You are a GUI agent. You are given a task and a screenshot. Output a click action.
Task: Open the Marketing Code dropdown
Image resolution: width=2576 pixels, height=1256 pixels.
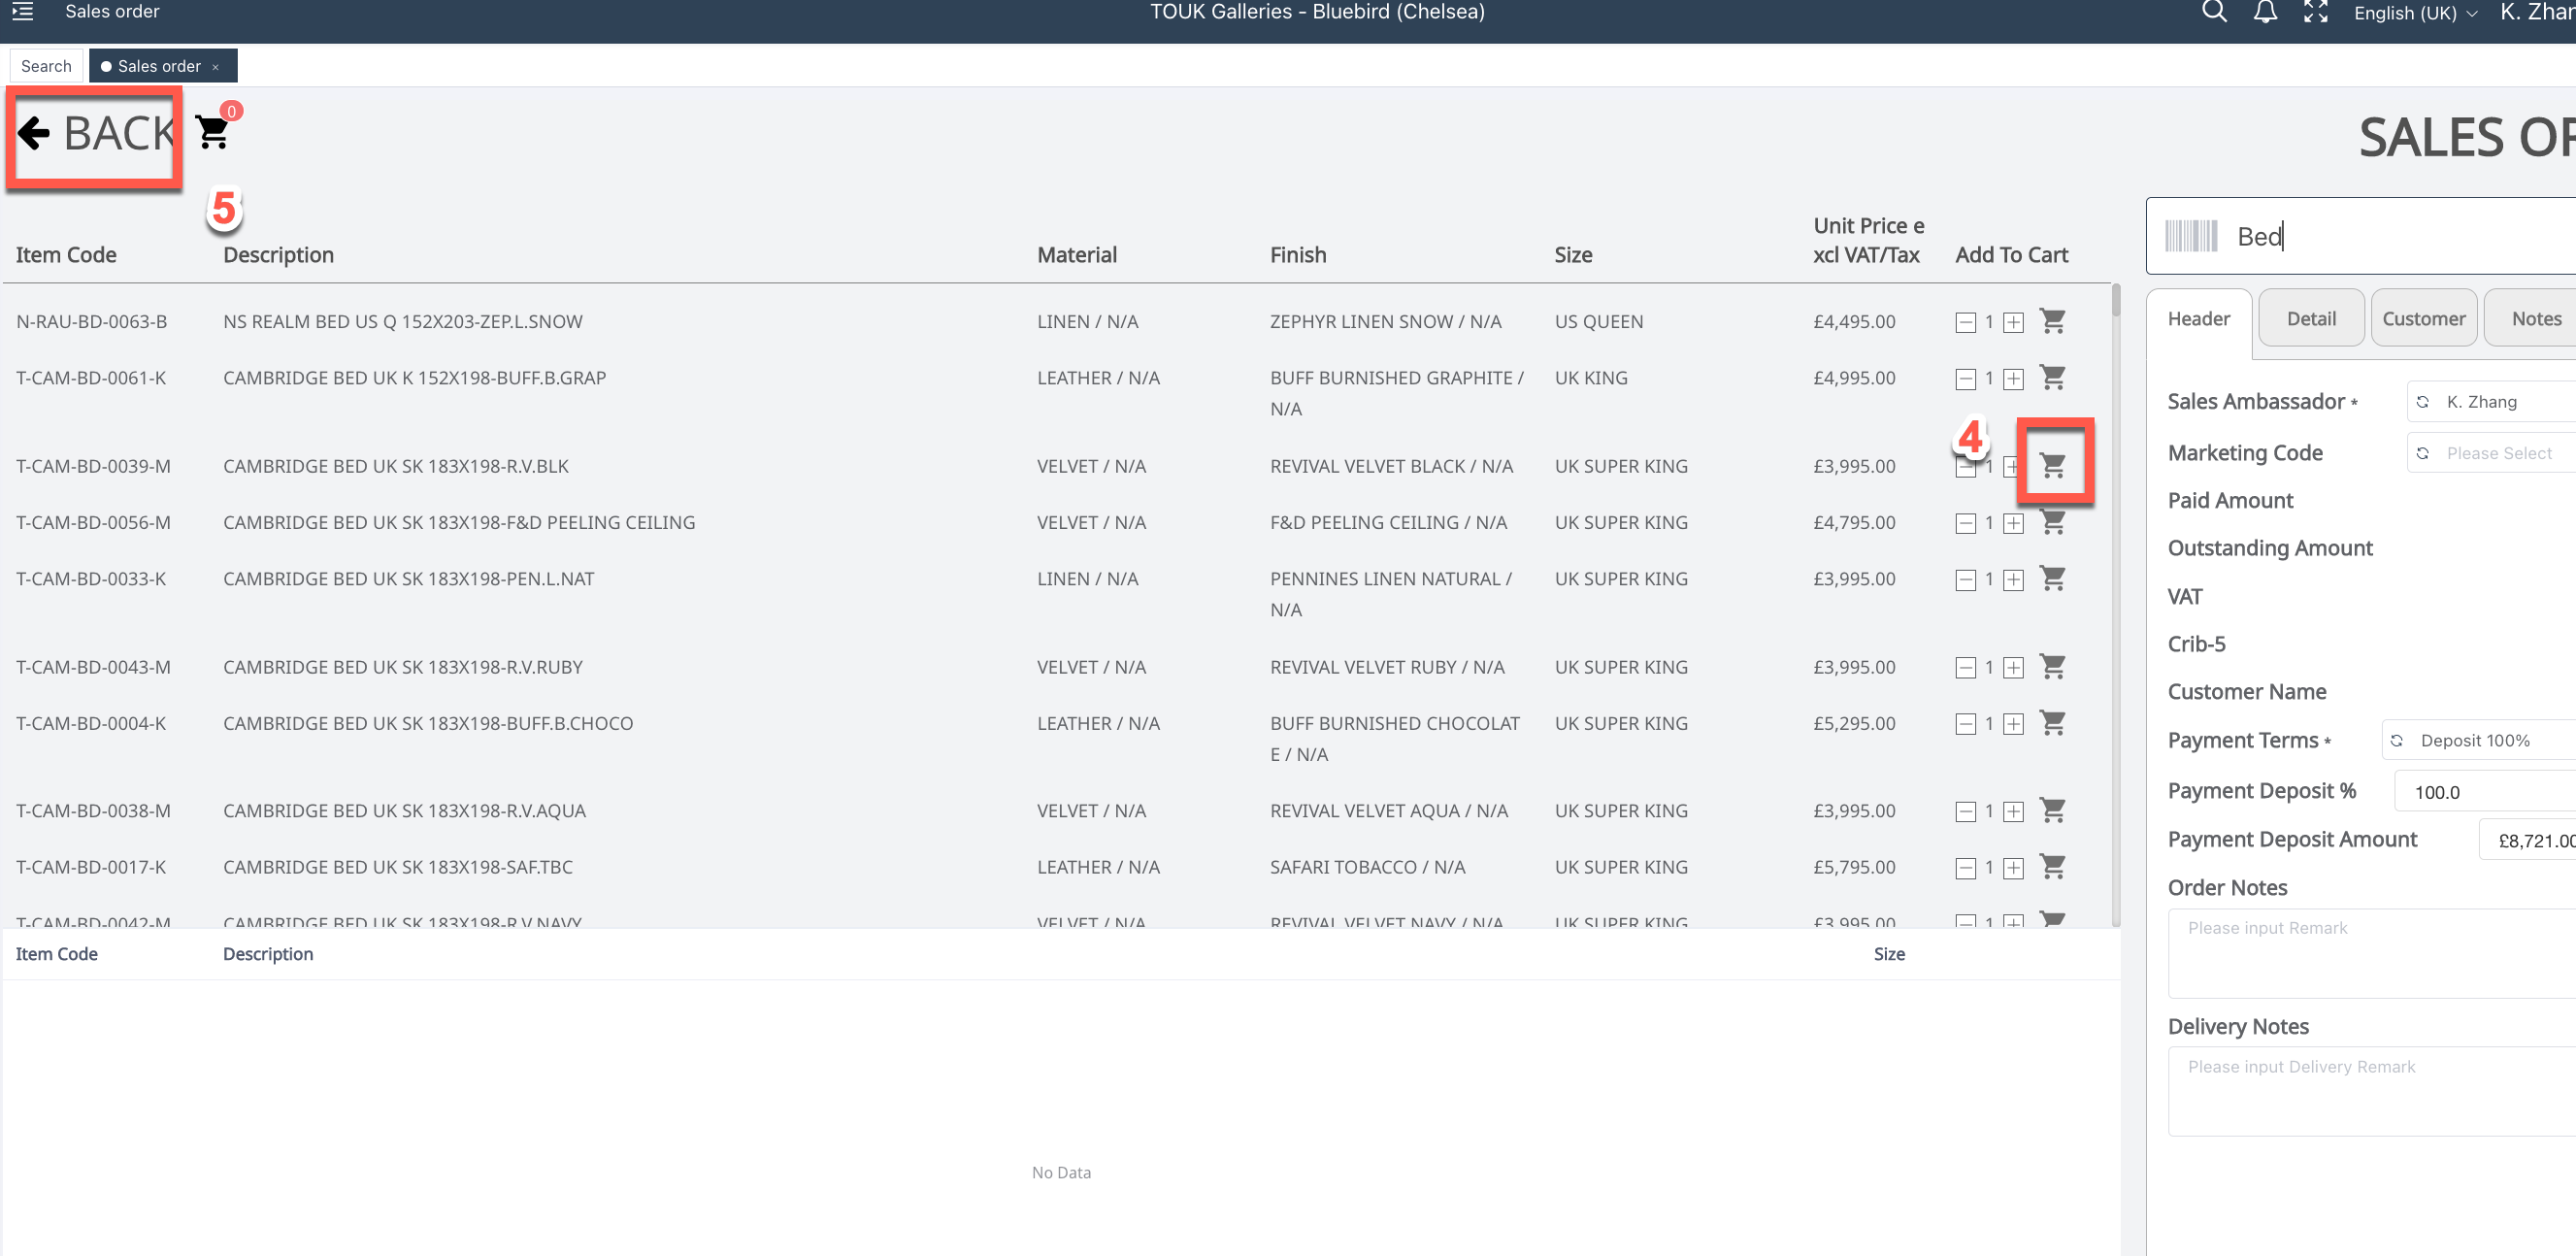(x=2500, y=453)
